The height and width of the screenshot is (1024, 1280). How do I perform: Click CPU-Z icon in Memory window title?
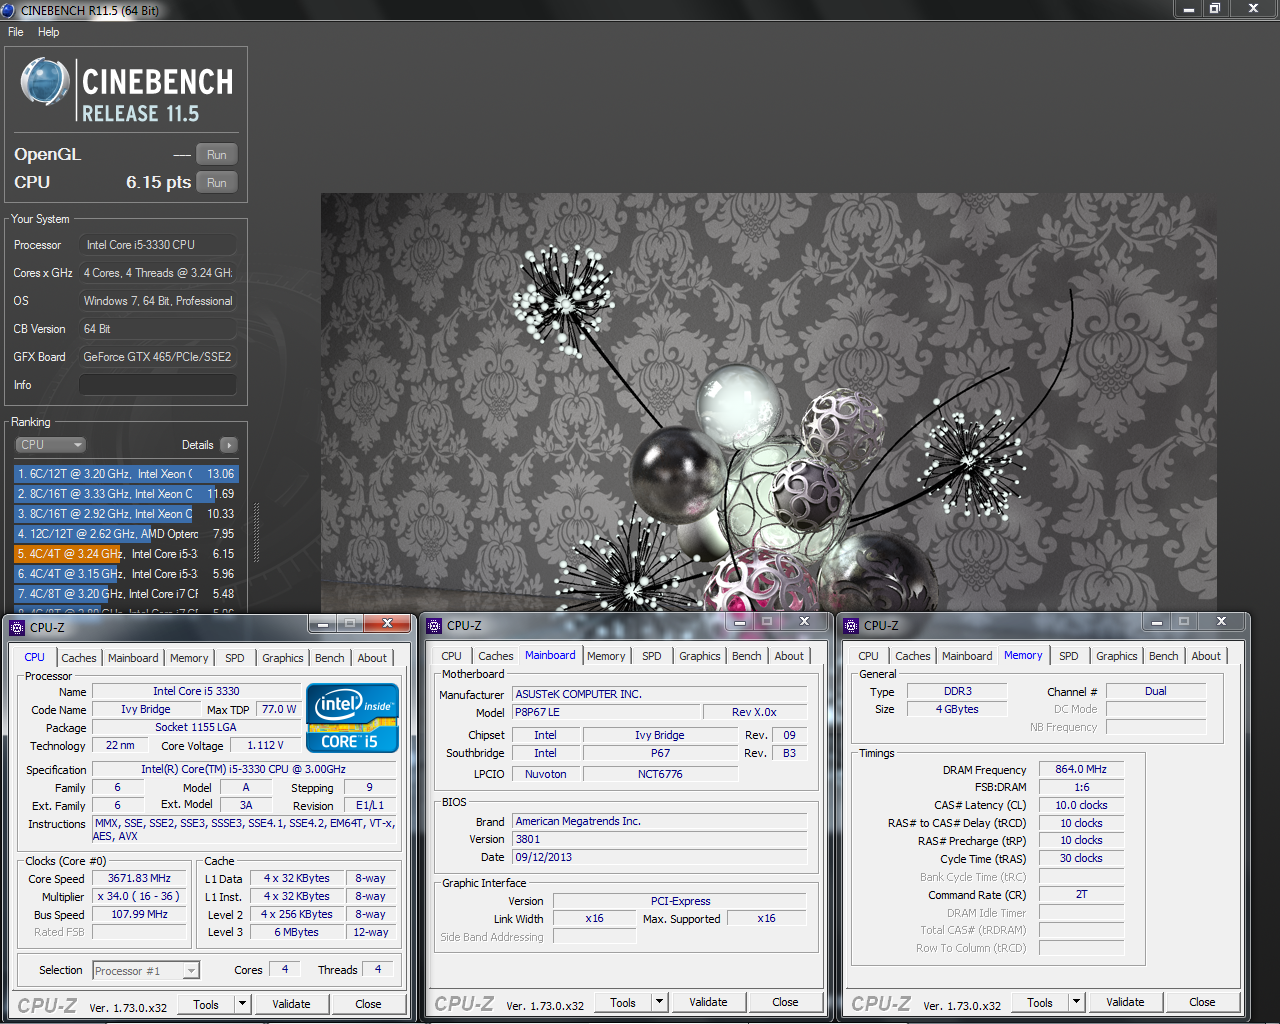pos(851,626)
